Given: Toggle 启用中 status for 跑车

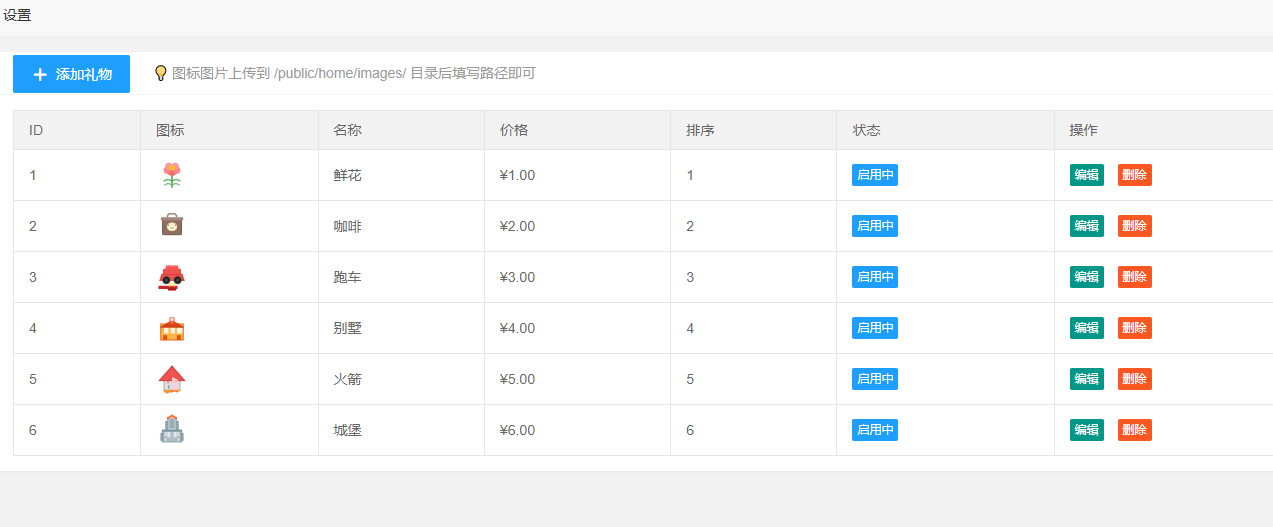Looking at the screenshot, I should point(875,277).
